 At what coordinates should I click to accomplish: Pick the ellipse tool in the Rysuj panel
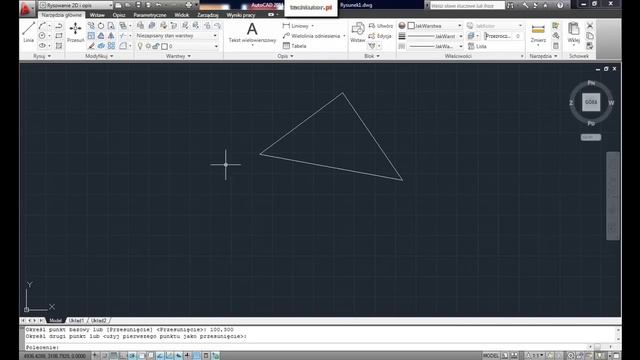coord(42,46)
